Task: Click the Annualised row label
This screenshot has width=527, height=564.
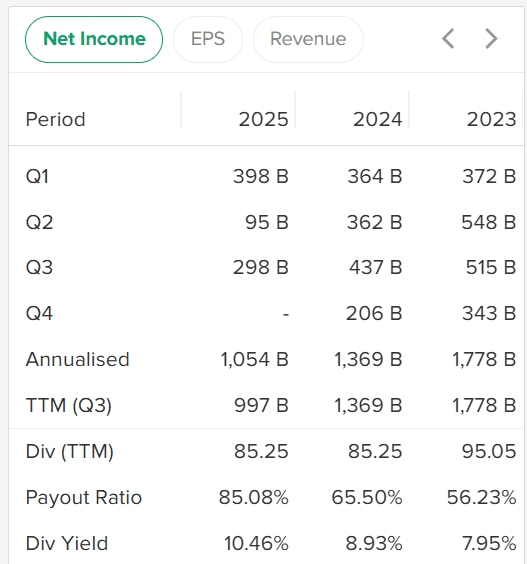Action: click(x=78, y=359)
